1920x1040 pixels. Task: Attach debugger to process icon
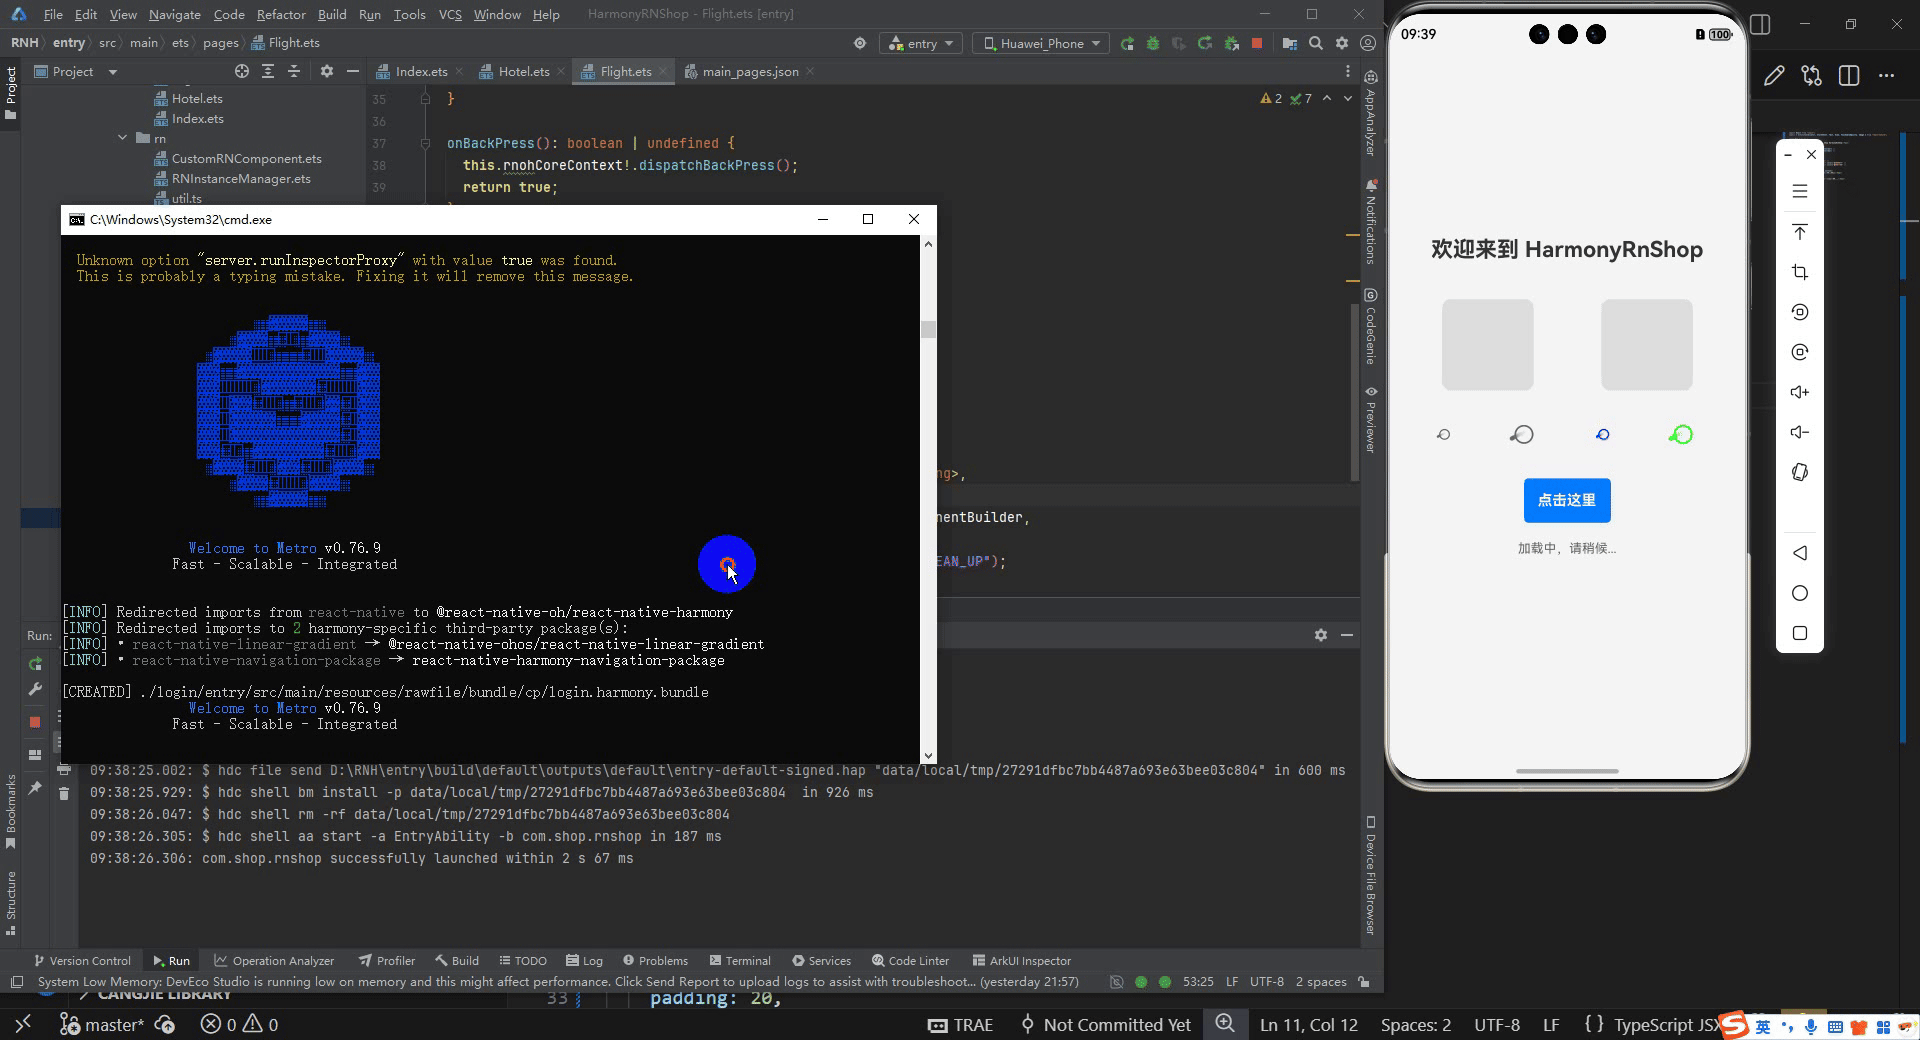(1231, 43)
